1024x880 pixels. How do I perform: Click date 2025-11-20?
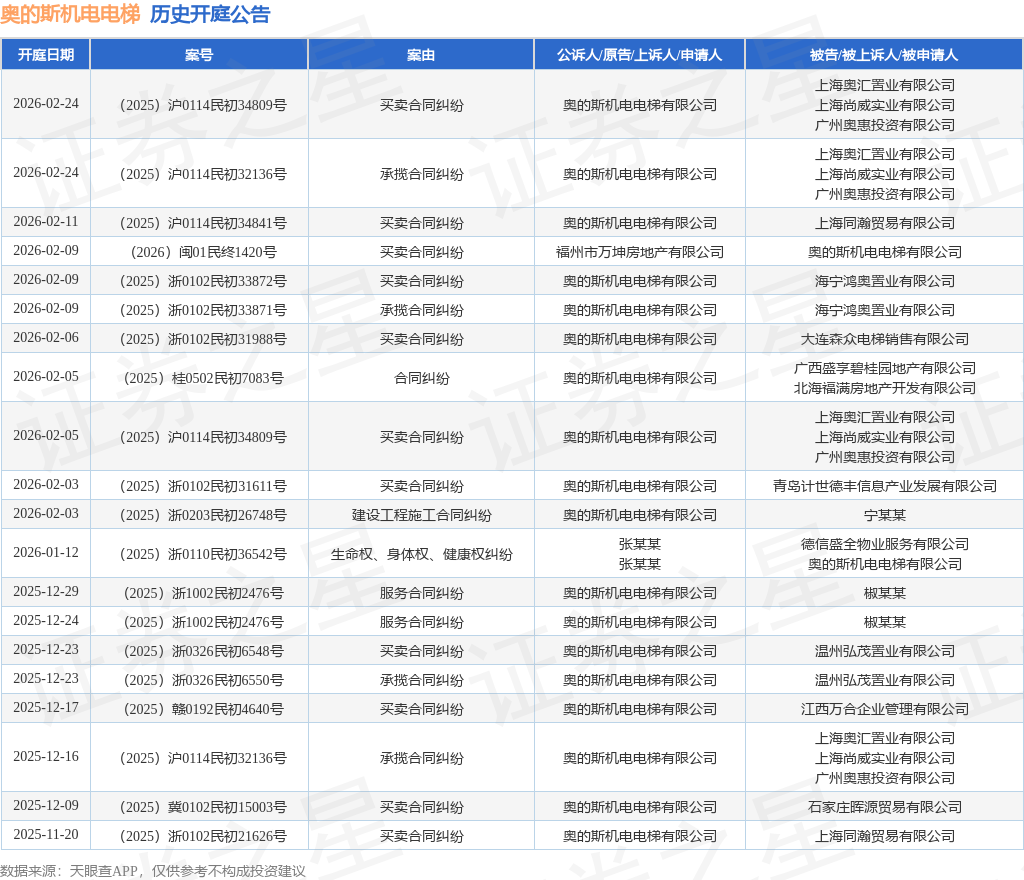46,834
